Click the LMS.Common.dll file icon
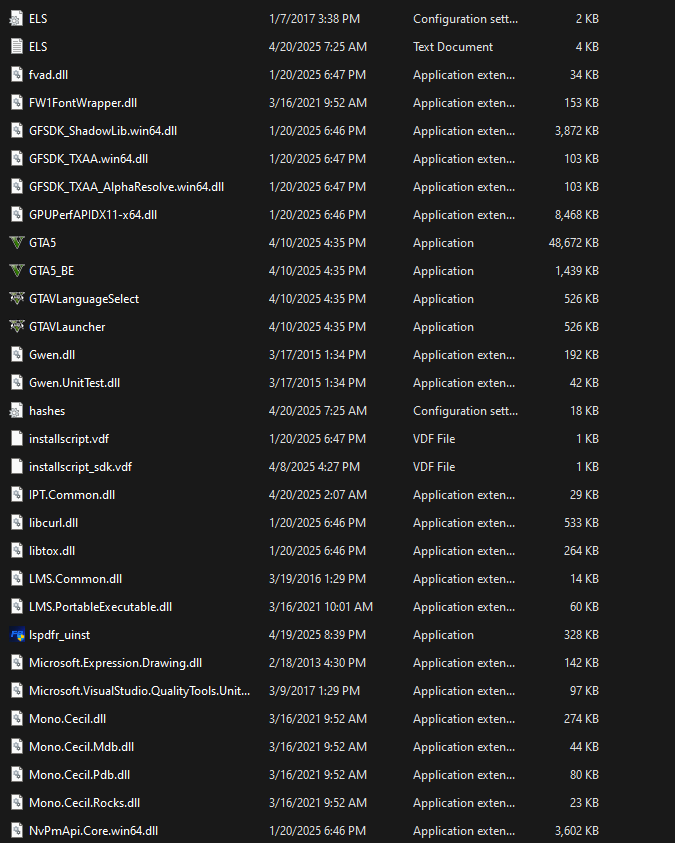 pos(17,578)
